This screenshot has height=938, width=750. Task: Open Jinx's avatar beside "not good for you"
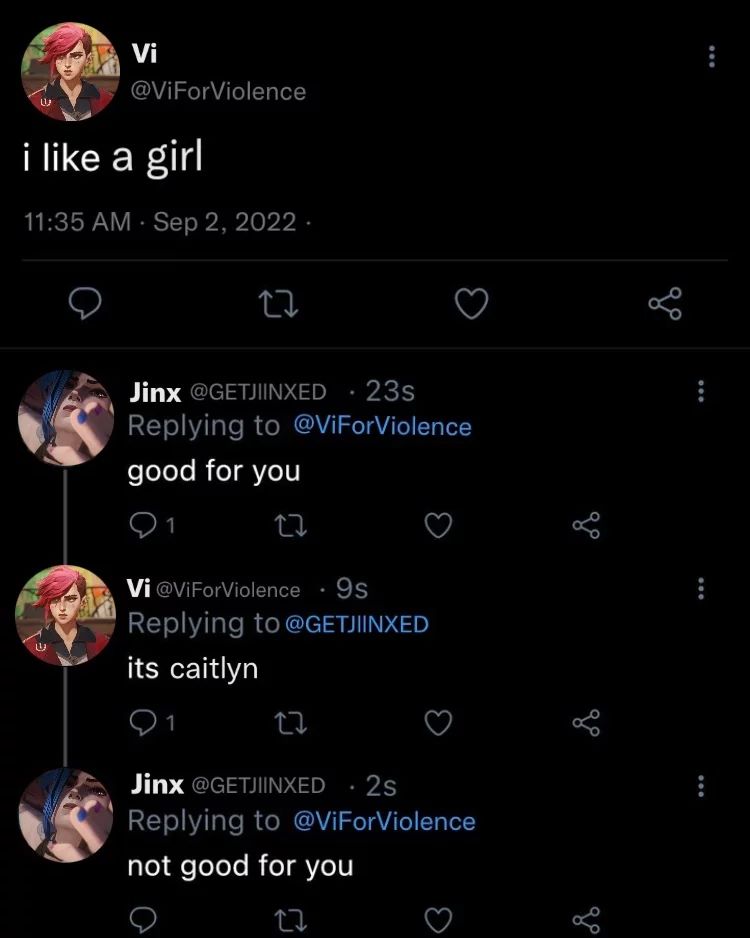[66, 815]
